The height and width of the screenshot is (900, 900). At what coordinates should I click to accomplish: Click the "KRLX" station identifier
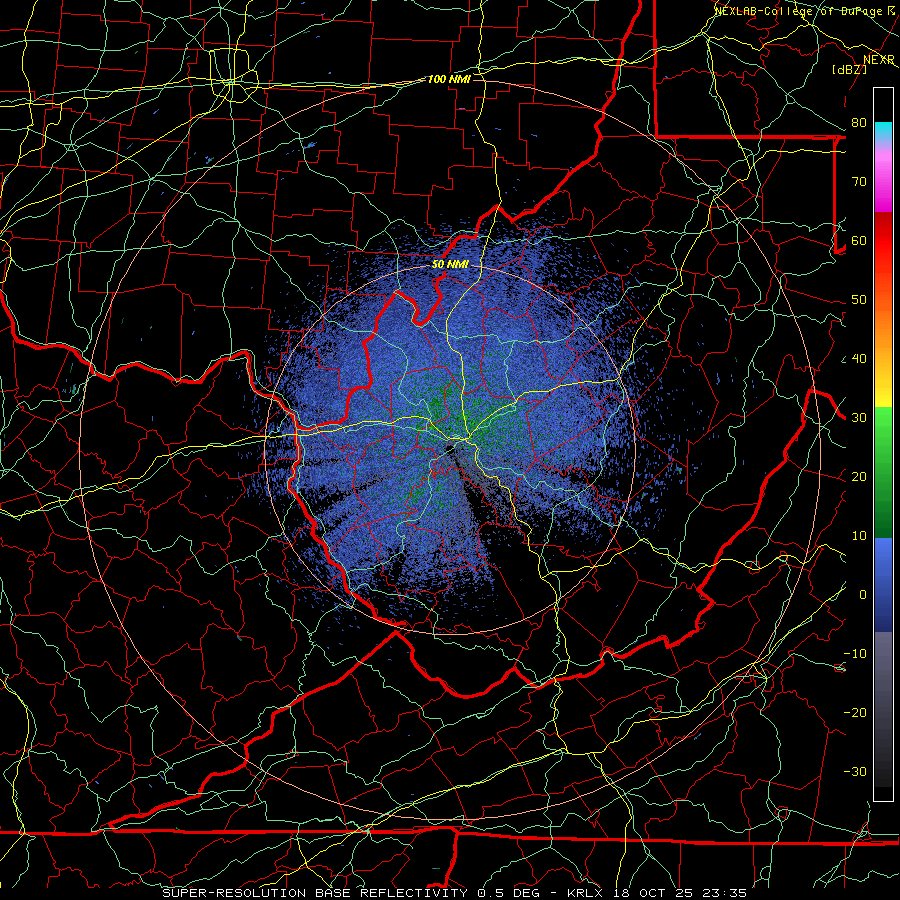coord(587,893)
